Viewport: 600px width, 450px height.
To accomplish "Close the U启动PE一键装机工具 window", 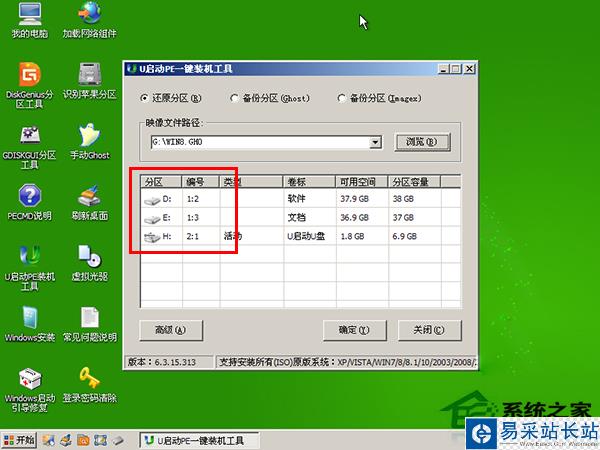I will 470,69.
